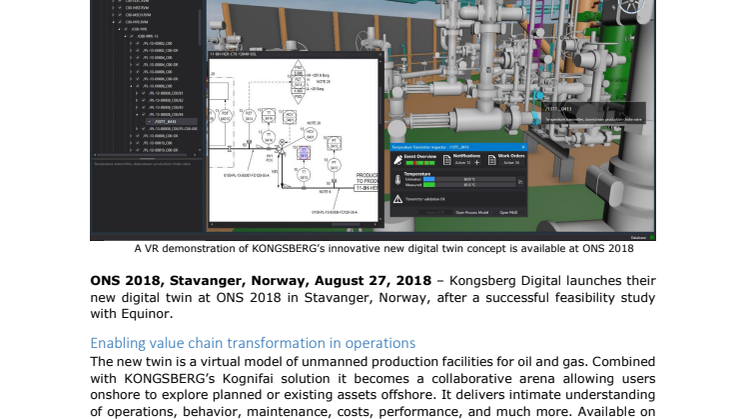Click heading 'Enabling value chain transformation in operations'
The width and height of the screenshot is (746, 419).
pos(253,343)
